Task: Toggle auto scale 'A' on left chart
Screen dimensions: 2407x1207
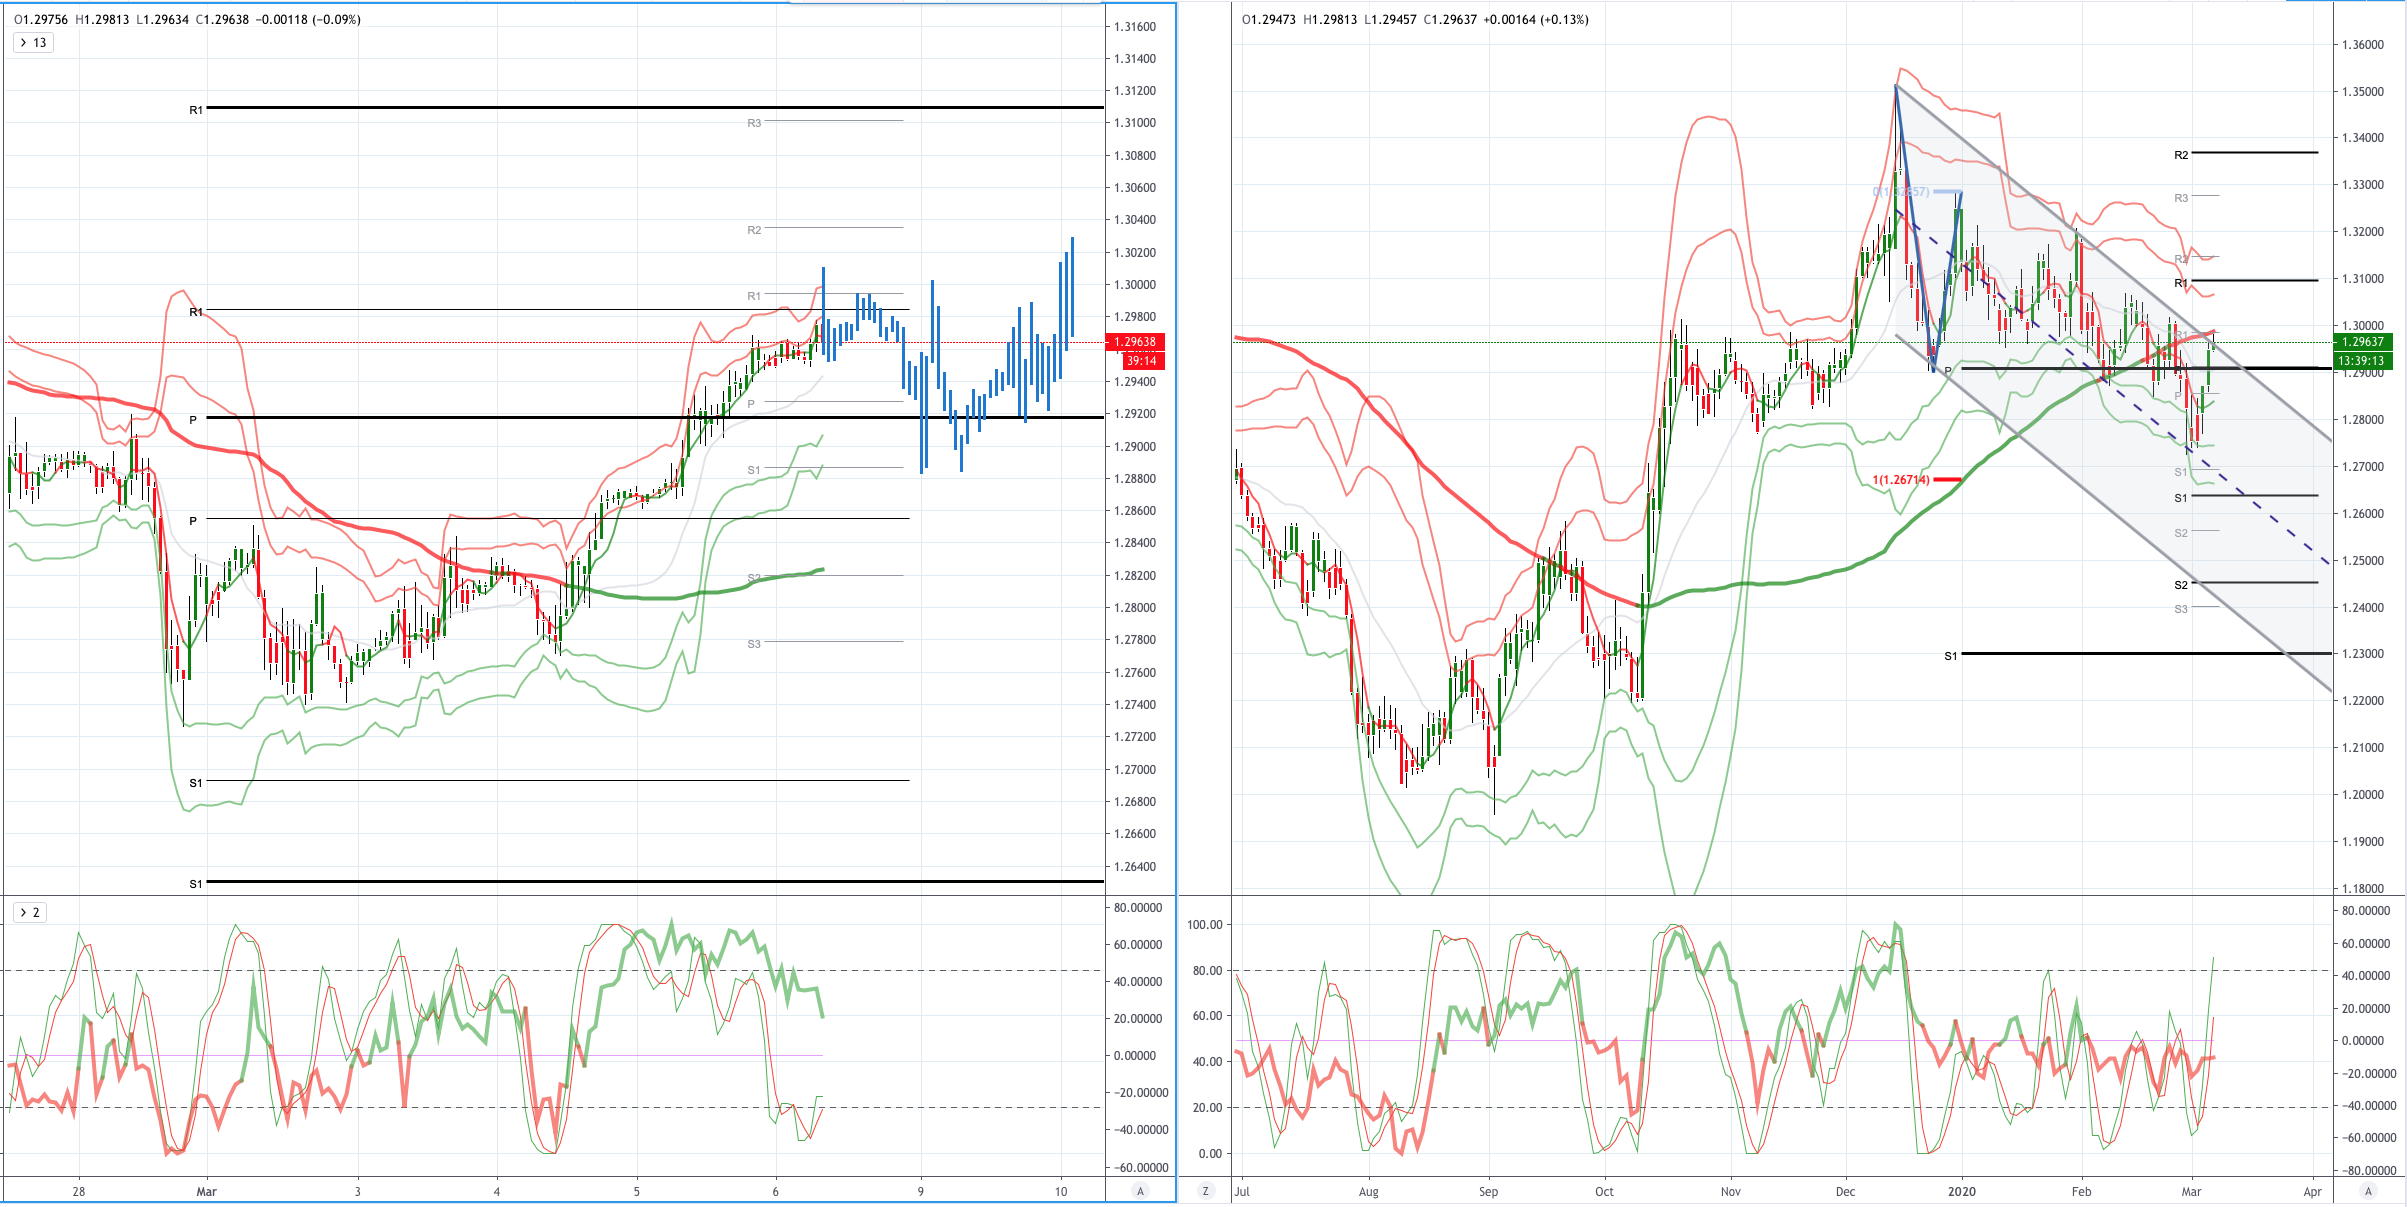Action: [x=1140, y=1191]
